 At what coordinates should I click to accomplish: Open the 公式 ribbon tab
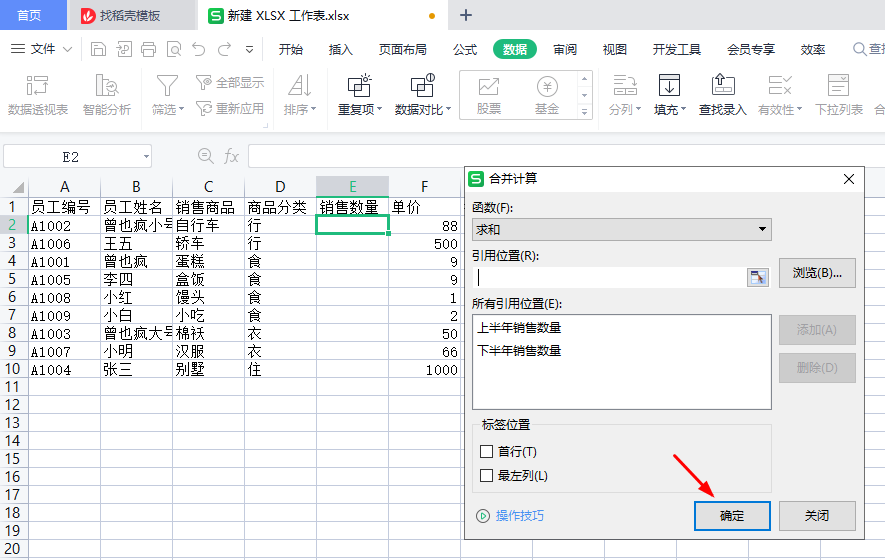(465, 50)
